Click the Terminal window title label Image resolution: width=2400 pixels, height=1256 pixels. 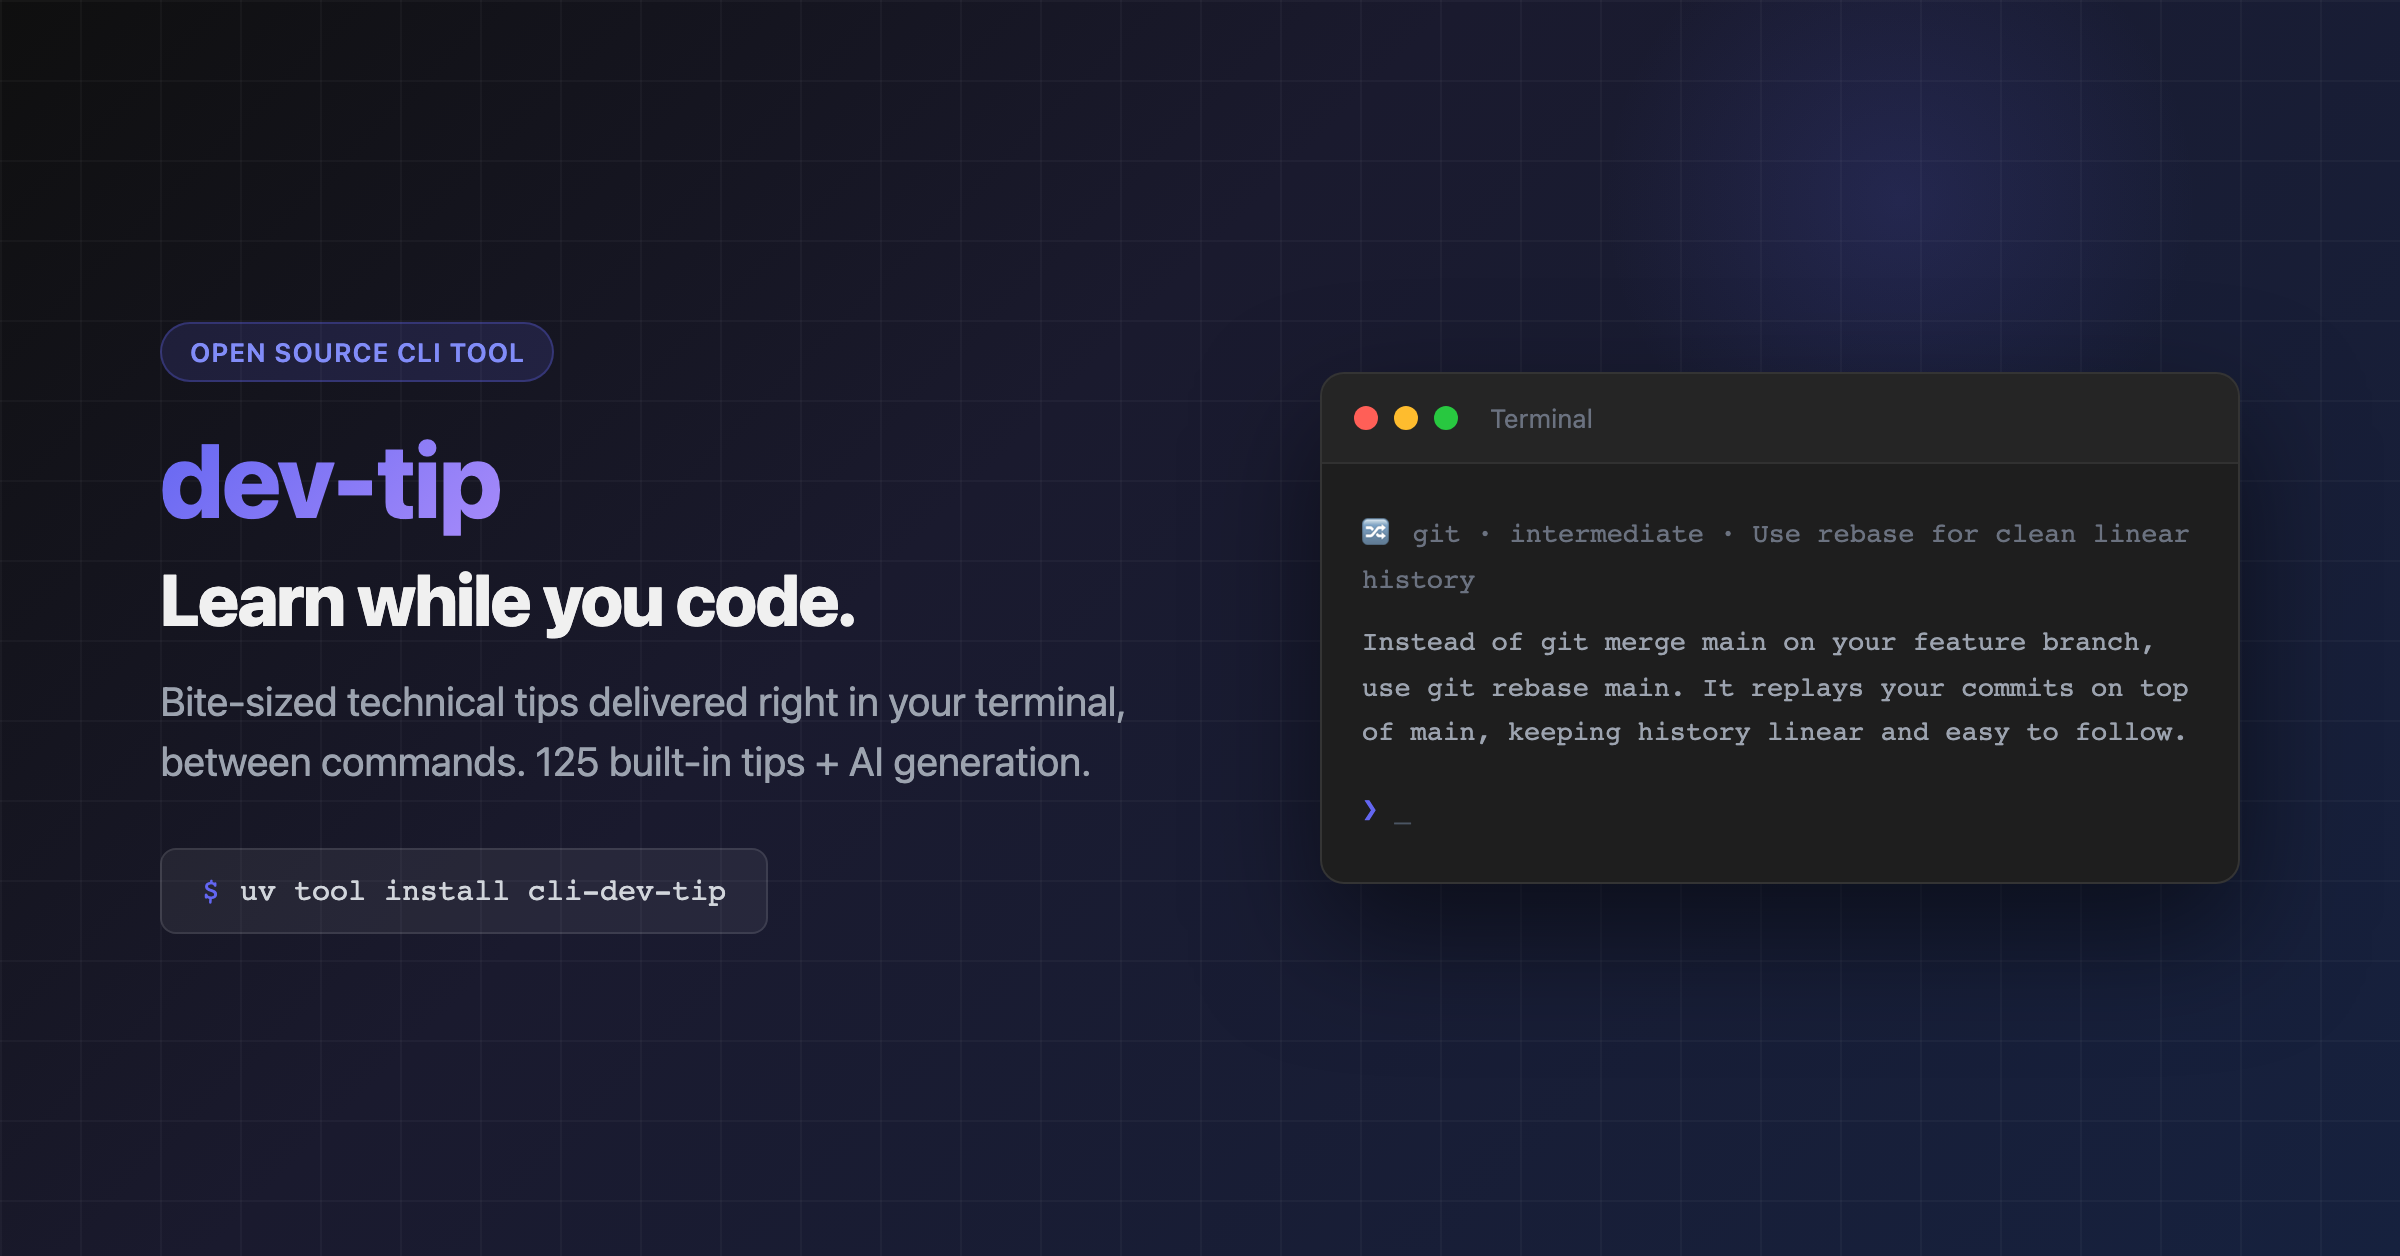pos(1541,419)
